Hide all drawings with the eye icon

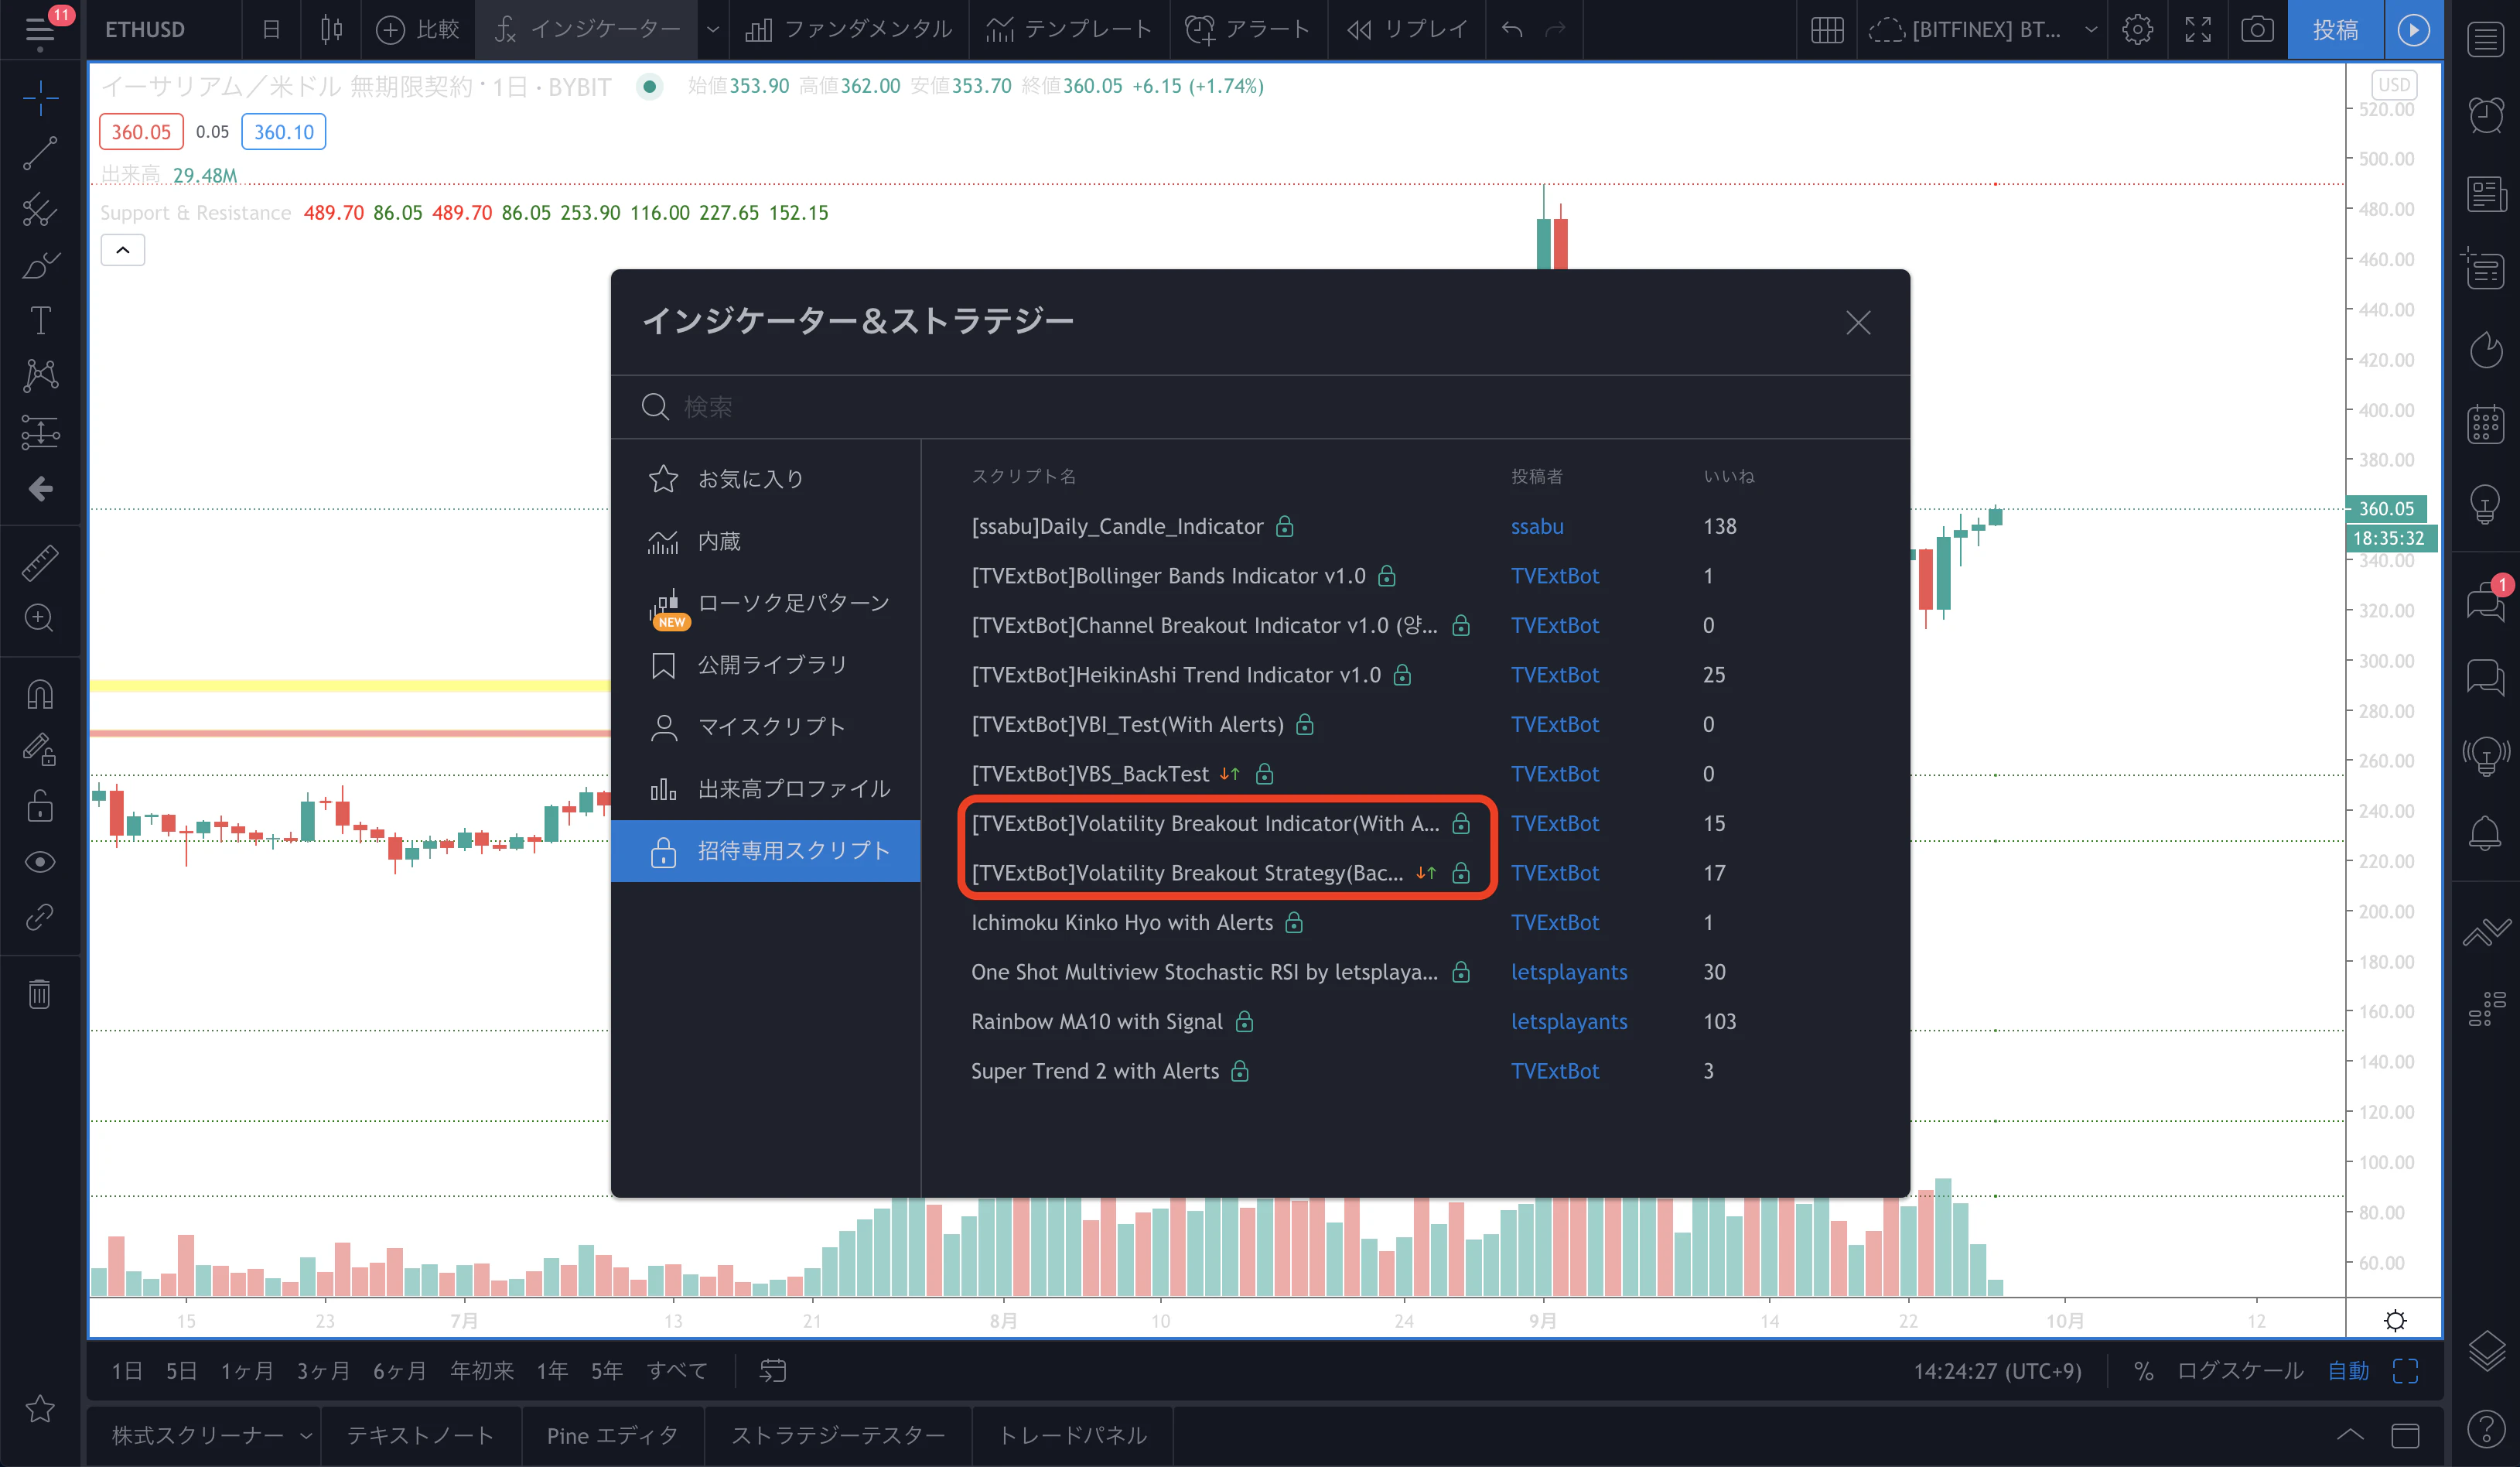pyautogui.click(x=40, y=861)
